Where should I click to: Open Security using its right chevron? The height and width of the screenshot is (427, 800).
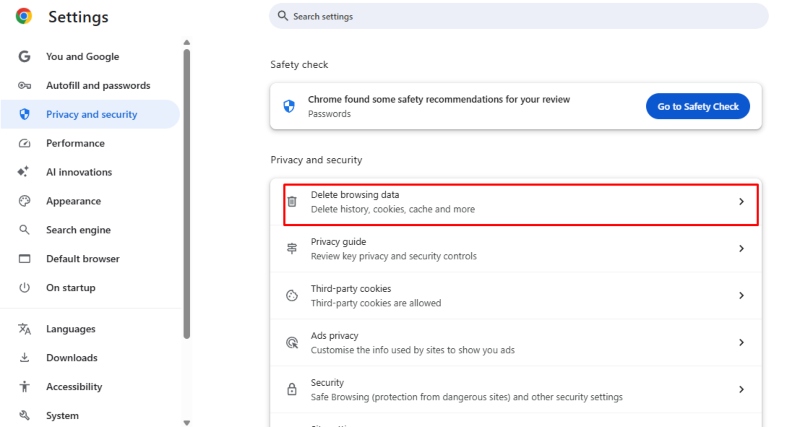[741, 389]
